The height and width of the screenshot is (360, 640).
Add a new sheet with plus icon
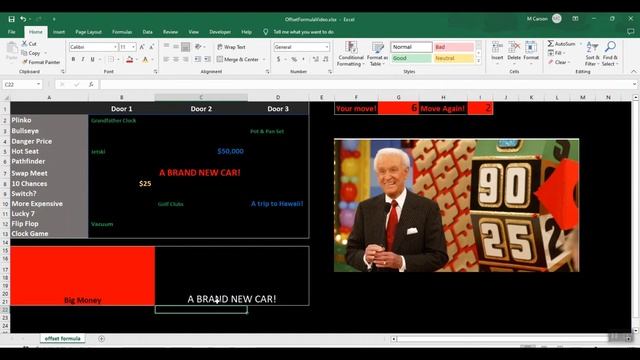click(x=102, y=338)
